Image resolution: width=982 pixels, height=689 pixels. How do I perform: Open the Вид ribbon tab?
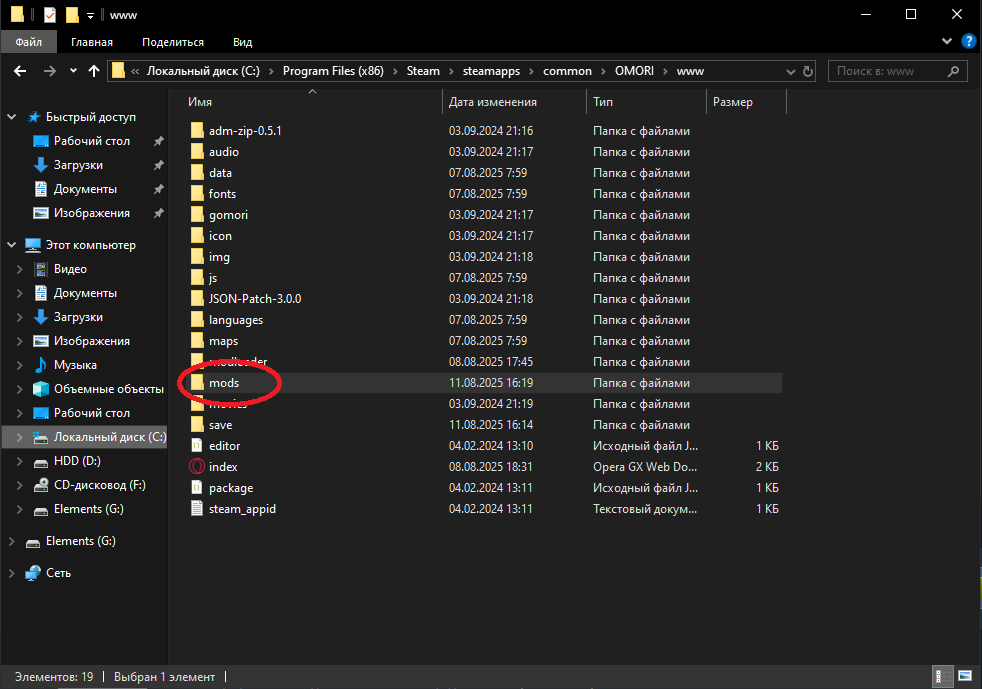pyautogui.click(x=242, y=42)
